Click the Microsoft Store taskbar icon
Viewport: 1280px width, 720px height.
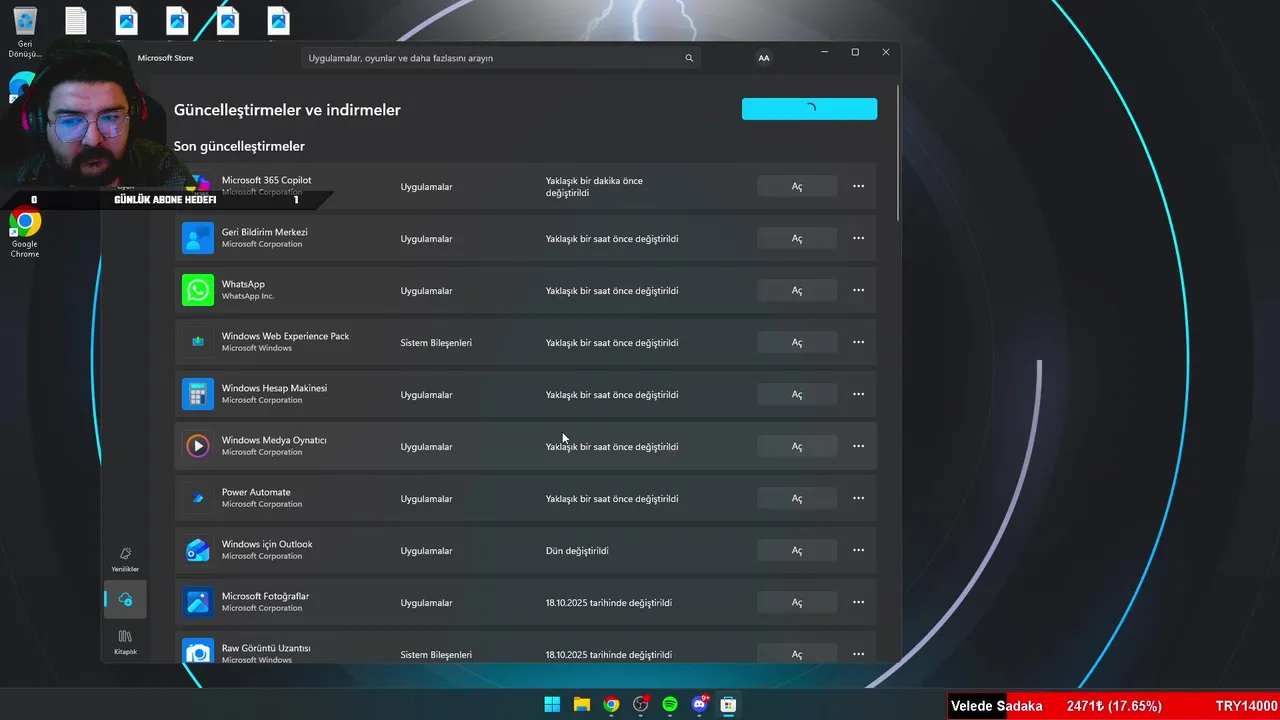click(x=729, y=704)
